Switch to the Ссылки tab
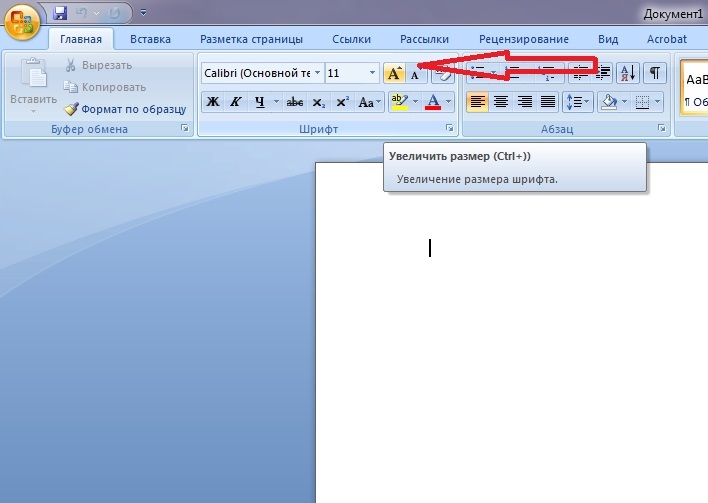 tap(351, 39)
